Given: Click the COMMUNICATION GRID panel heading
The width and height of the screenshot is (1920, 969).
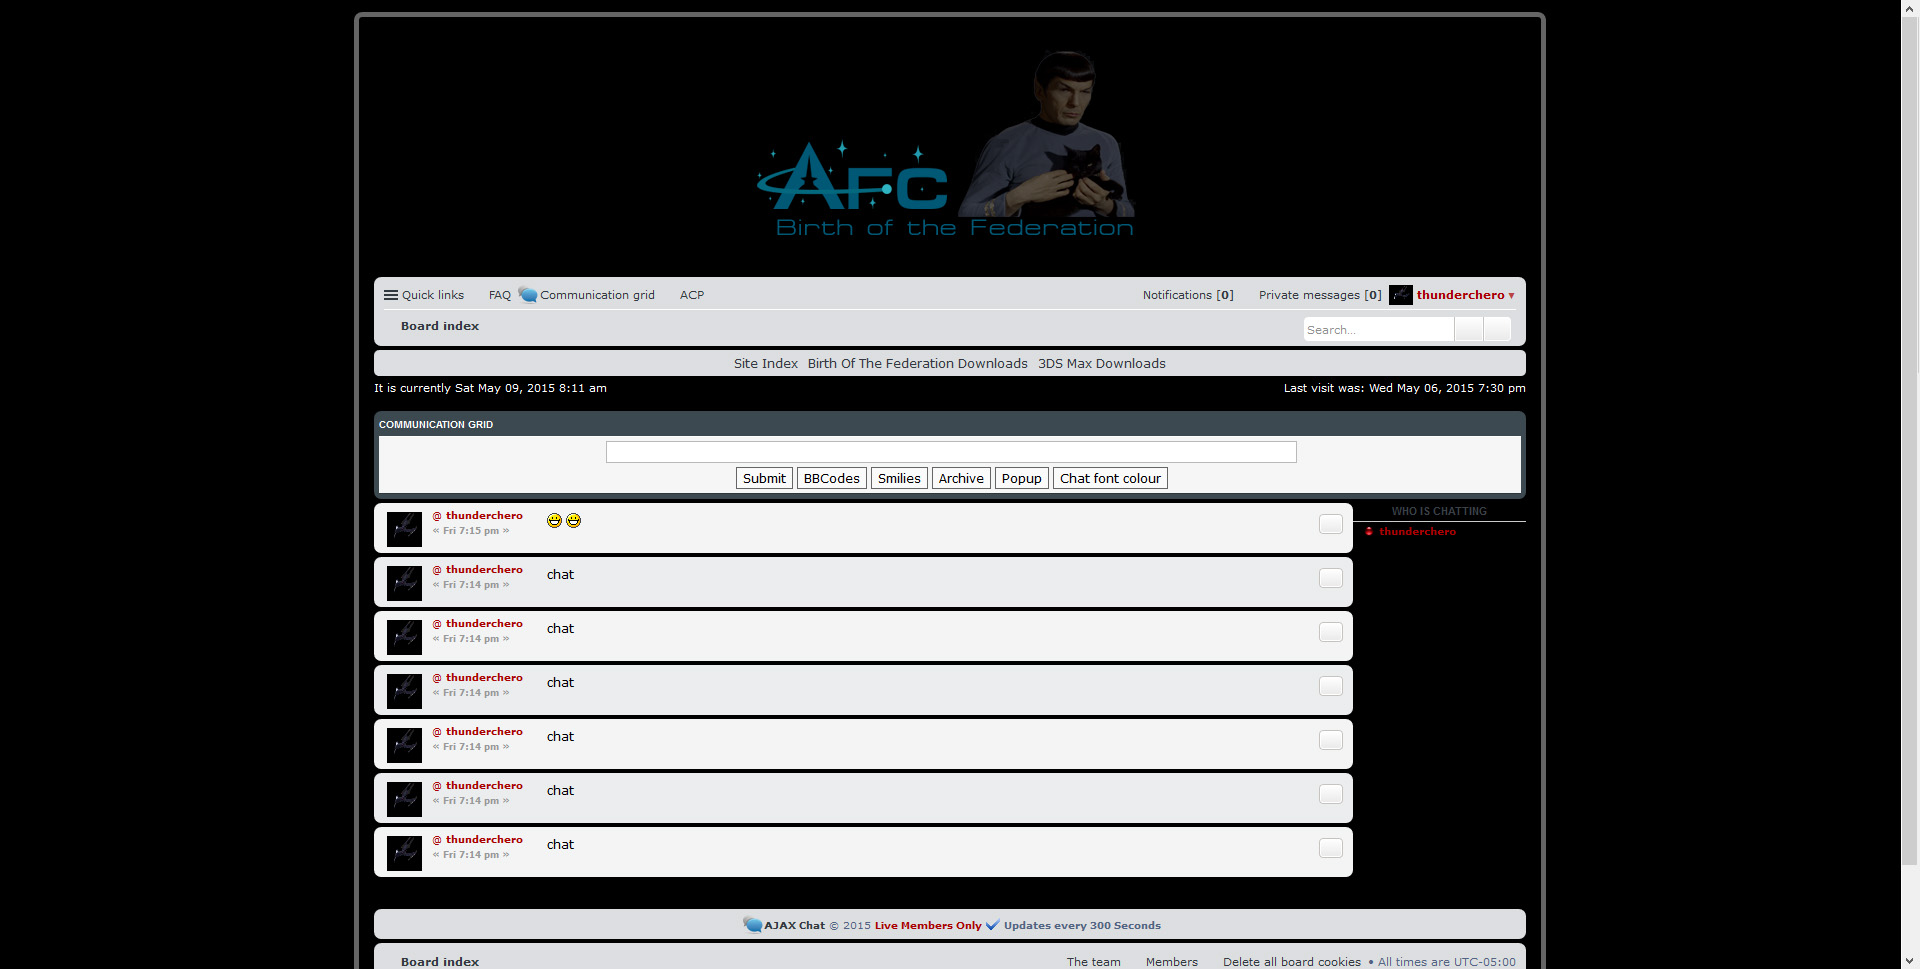Looking at the screenshot, I should 436,425.
